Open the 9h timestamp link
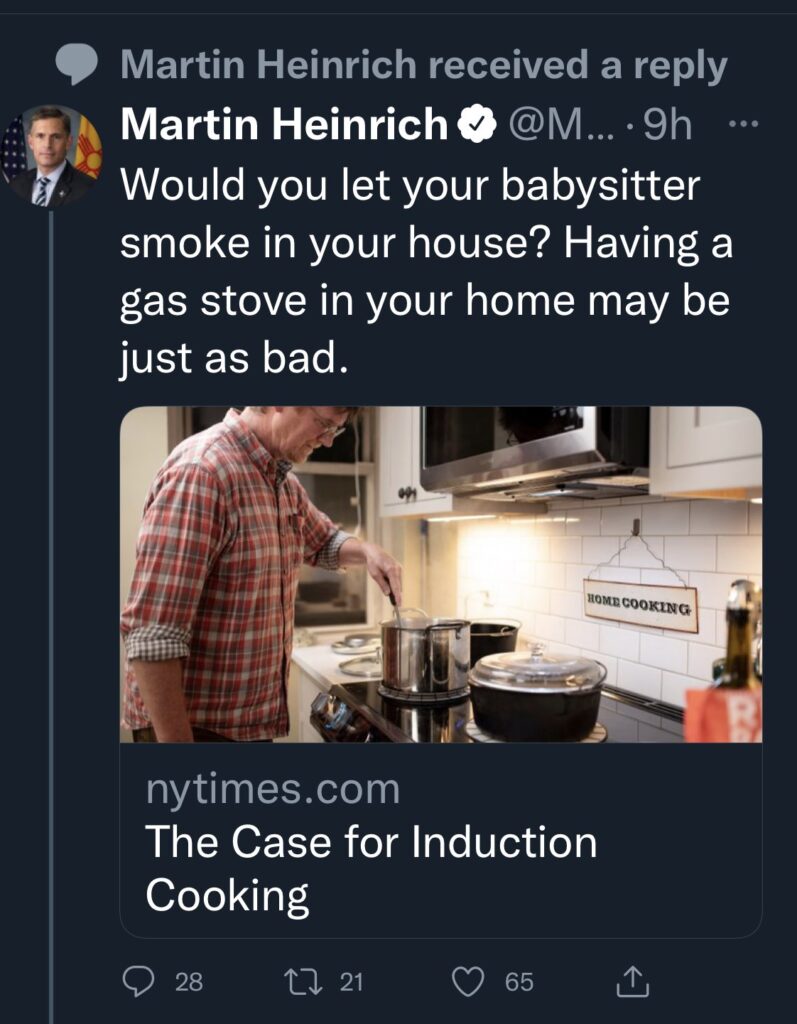 [x=668, y=126]
